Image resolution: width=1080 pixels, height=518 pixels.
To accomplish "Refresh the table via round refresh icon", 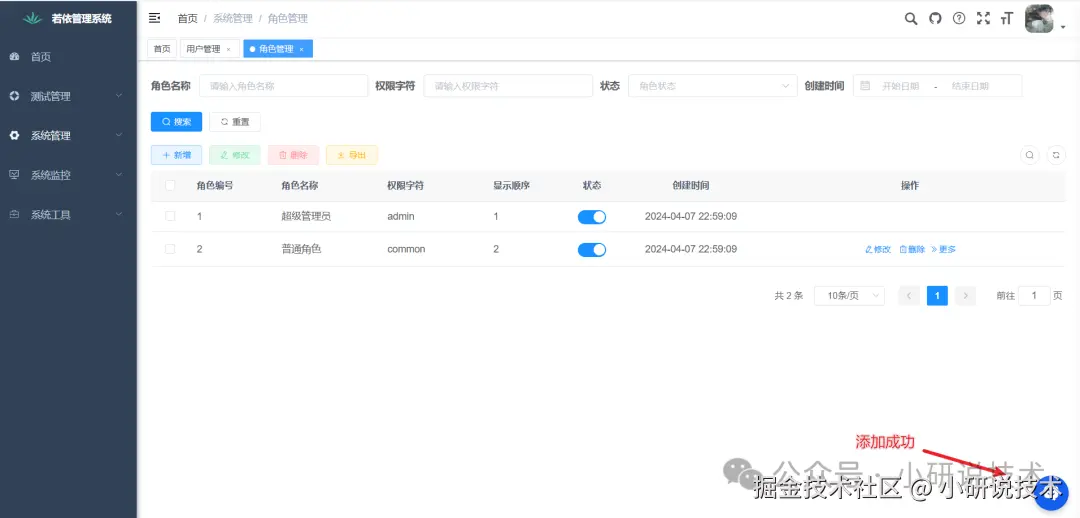I will 1056,155.
